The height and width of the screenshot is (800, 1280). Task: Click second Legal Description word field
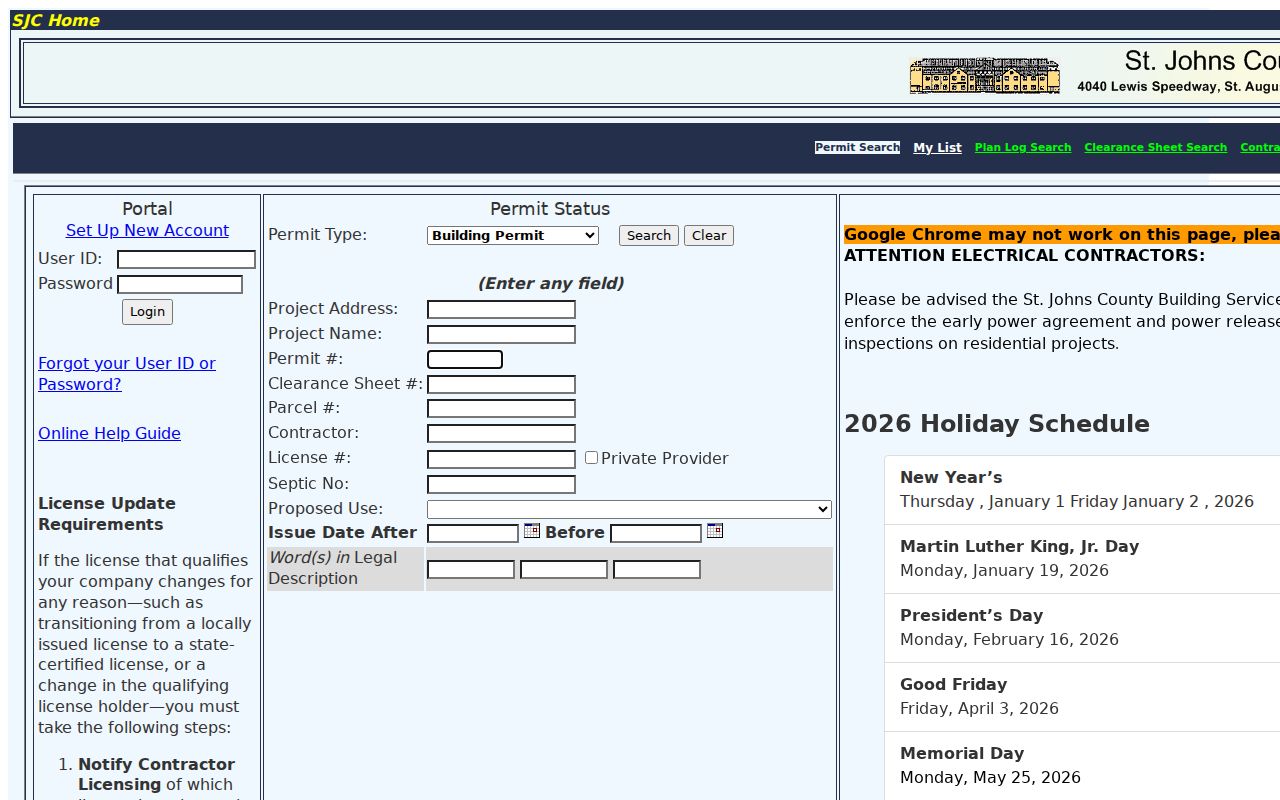[x=564, y=569]
